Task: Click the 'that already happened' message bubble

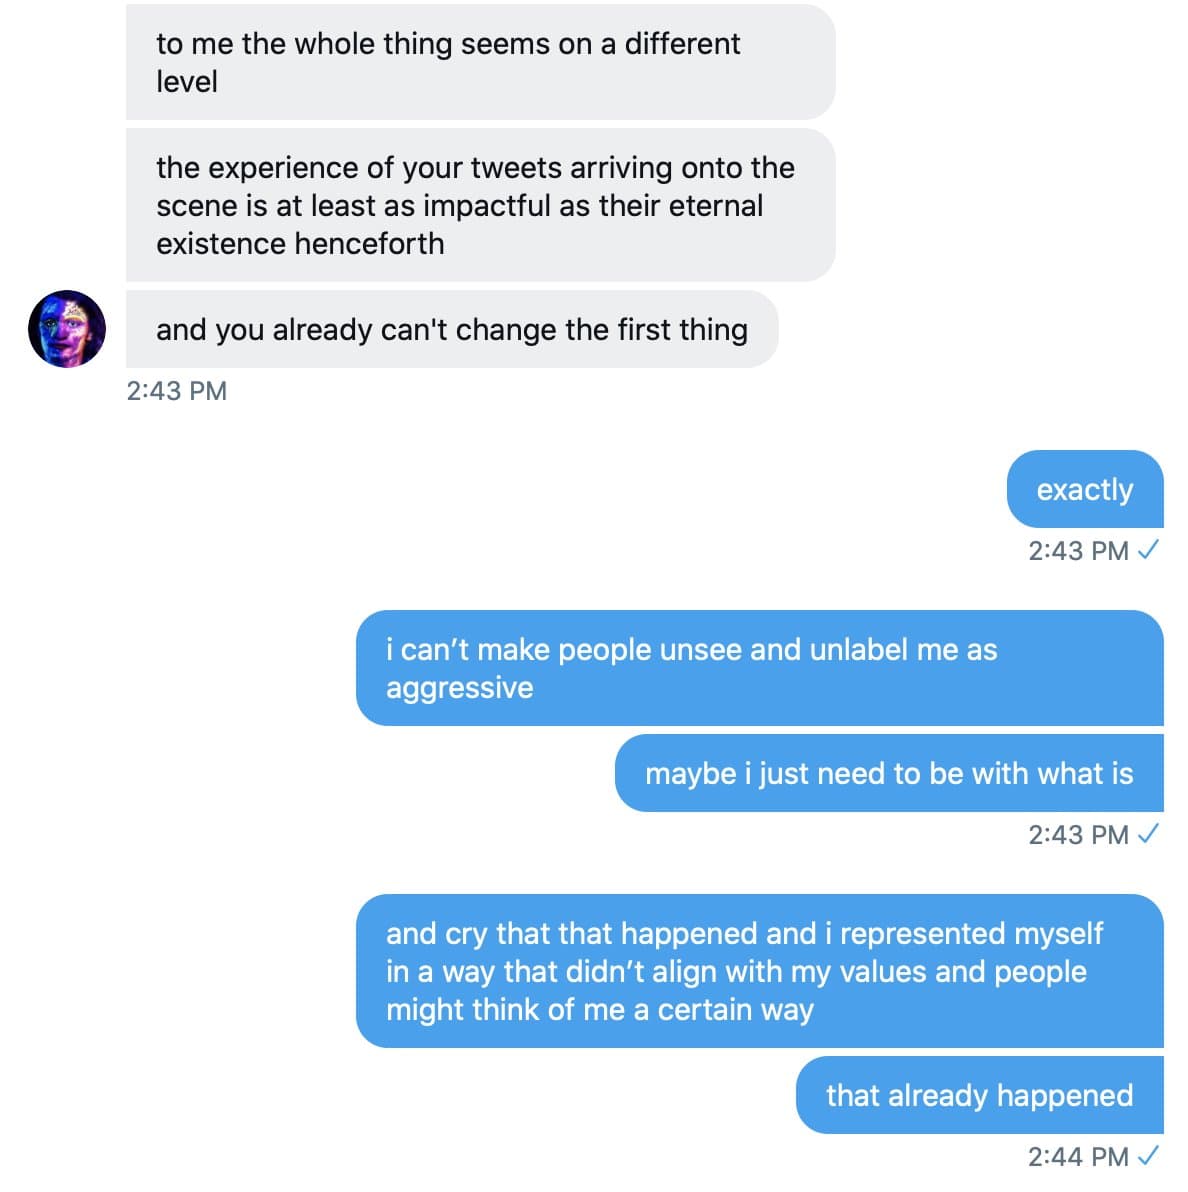Action: click(979, 1095)
